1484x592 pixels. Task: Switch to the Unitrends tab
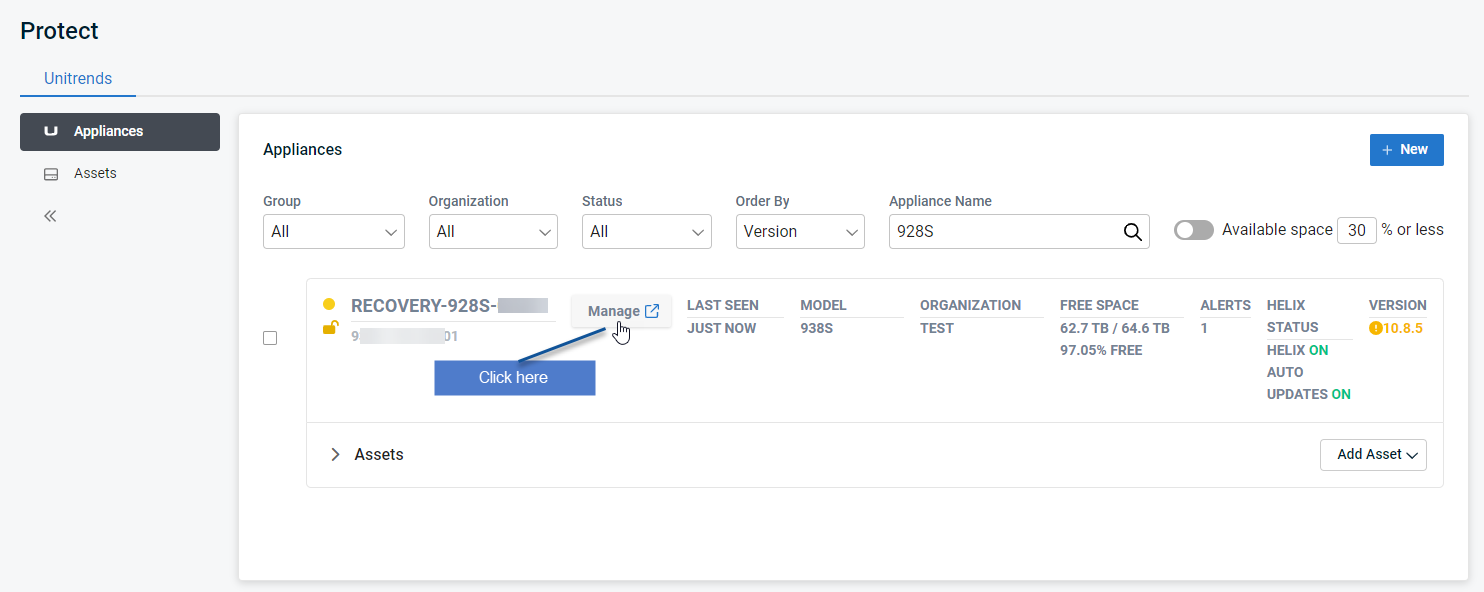[78, 78]
